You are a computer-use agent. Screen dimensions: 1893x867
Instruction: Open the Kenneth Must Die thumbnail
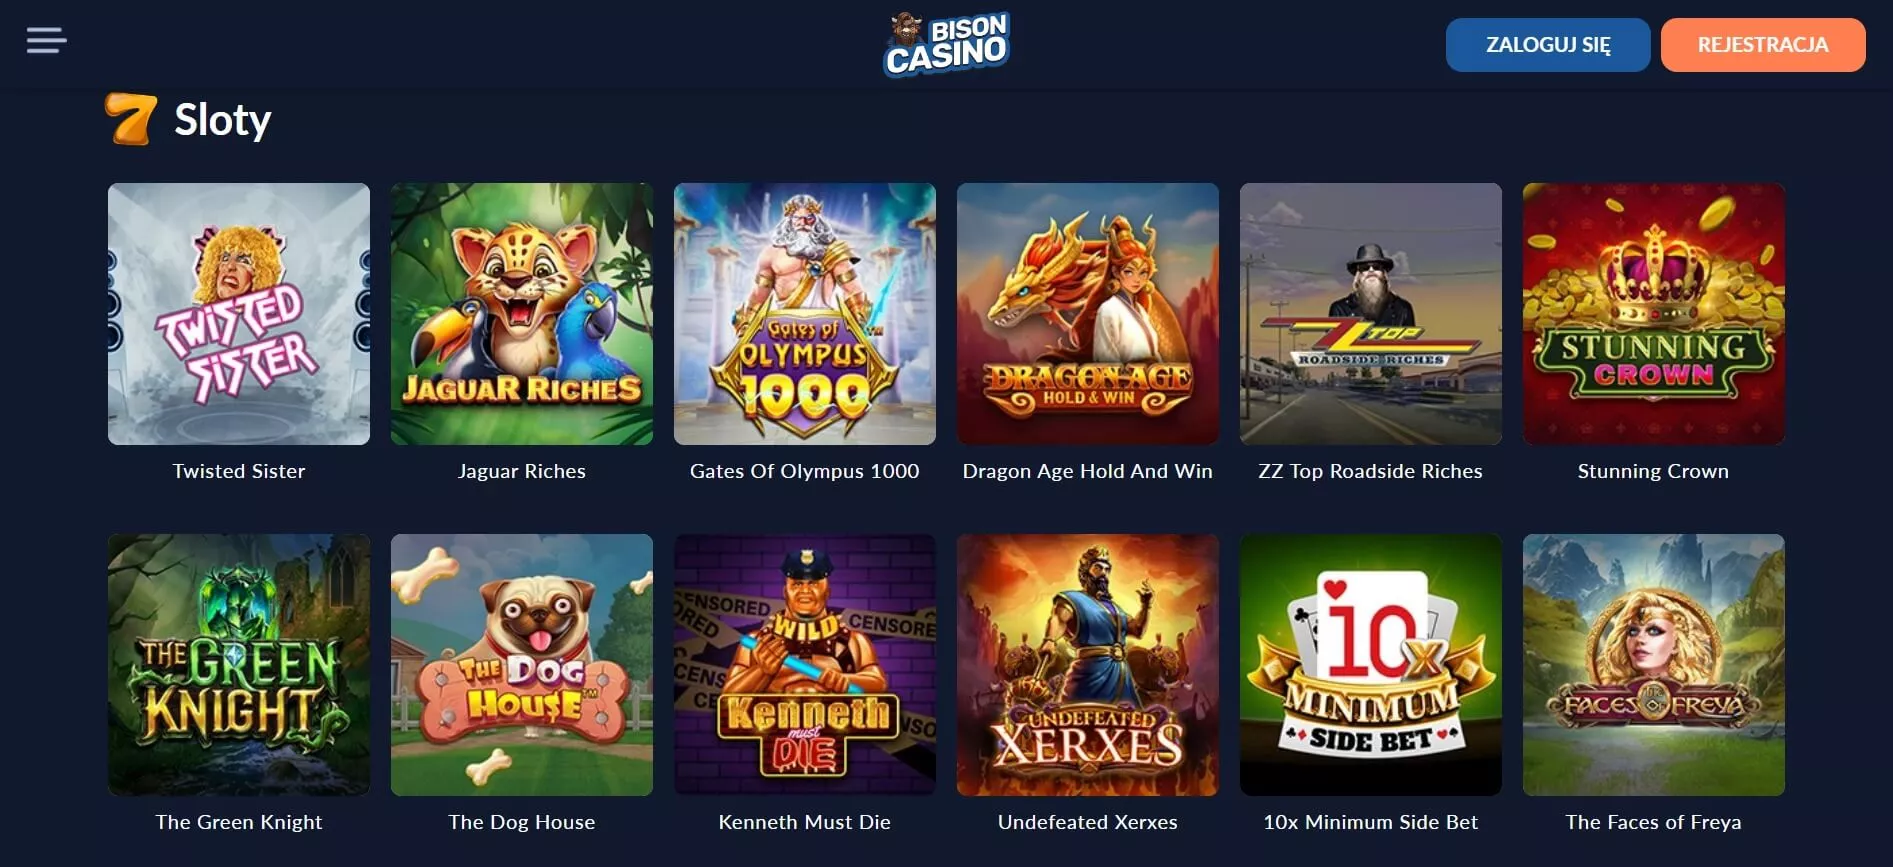[x=805, y=665]
